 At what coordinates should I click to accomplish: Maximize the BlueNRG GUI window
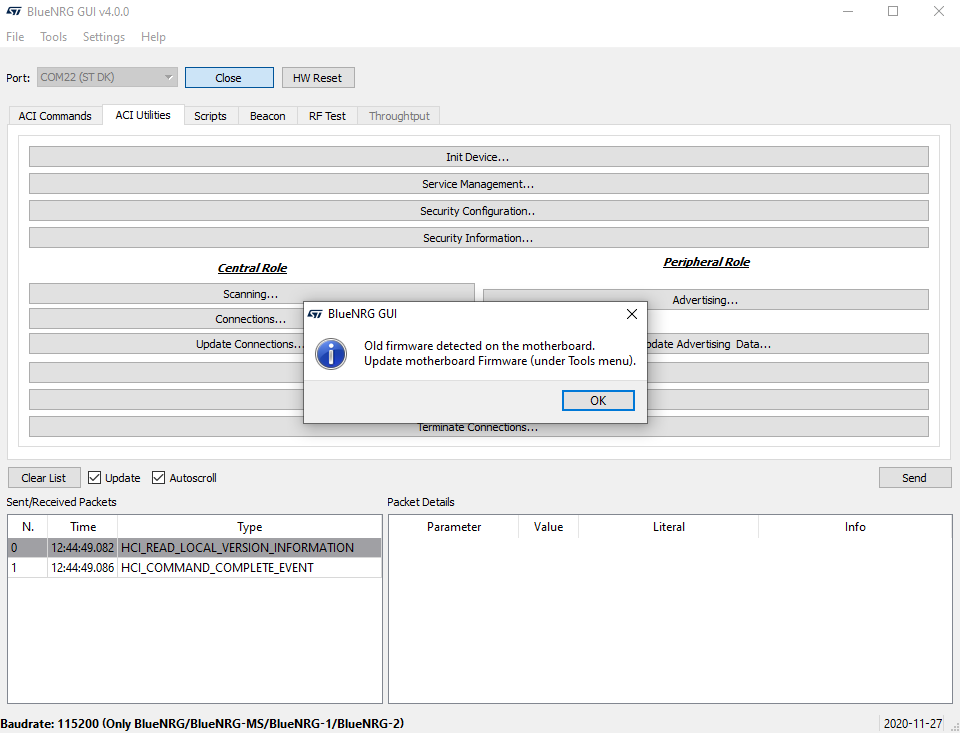[893, 12]
